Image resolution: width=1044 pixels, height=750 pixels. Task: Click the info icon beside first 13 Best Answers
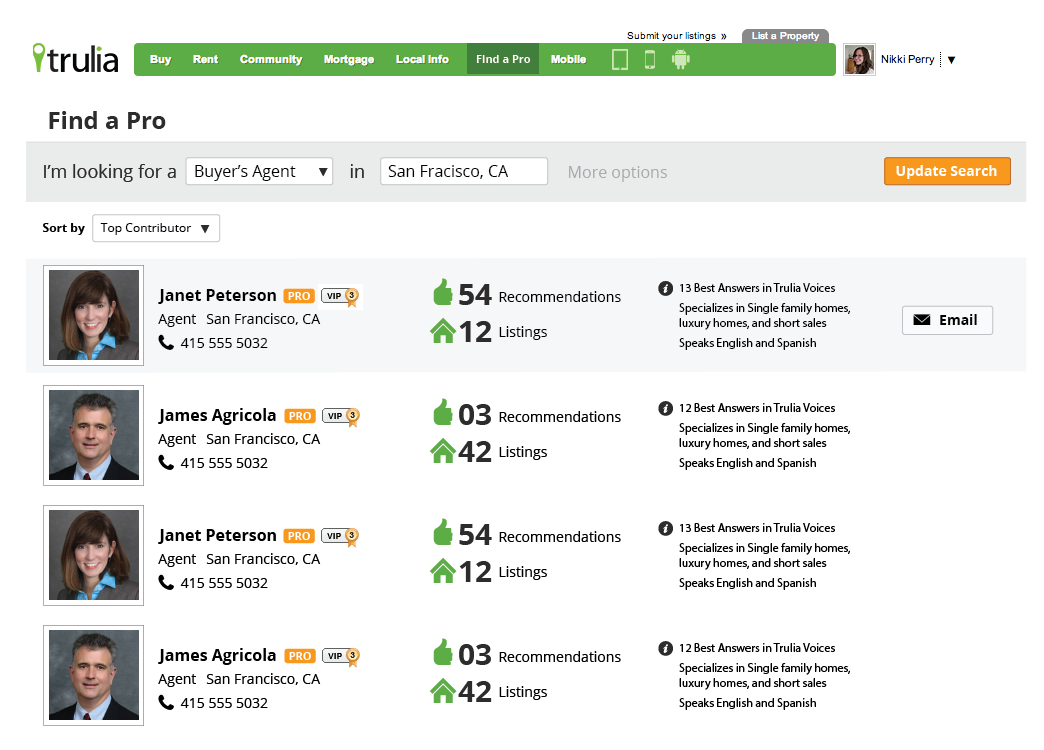coord(665,288)
